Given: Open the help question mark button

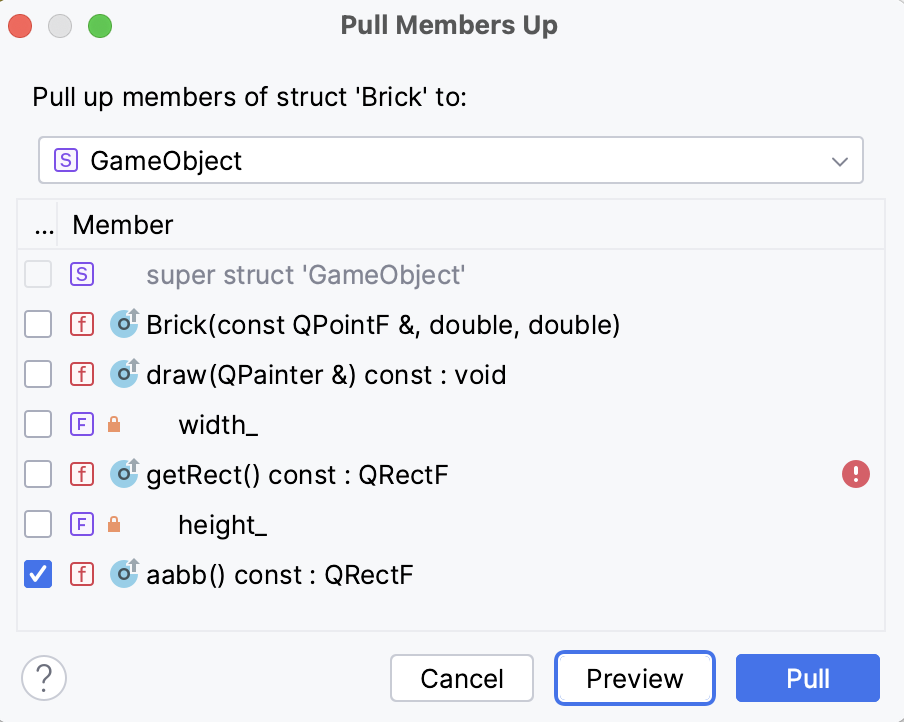Looking at the screenshot, I should (x=44, y=678).
